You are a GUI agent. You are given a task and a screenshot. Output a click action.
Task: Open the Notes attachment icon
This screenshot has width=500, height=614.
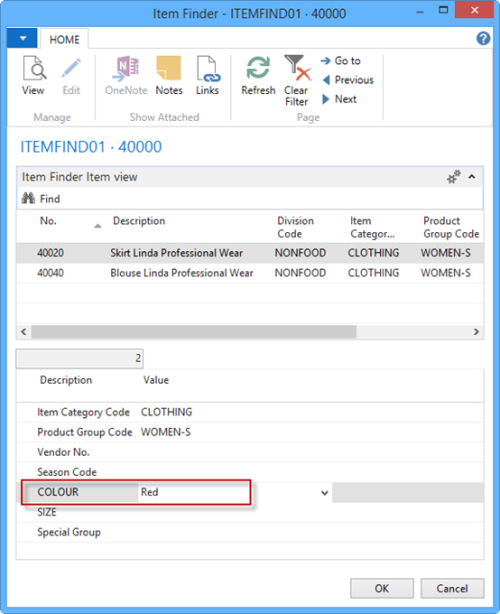tap(169, 68)
